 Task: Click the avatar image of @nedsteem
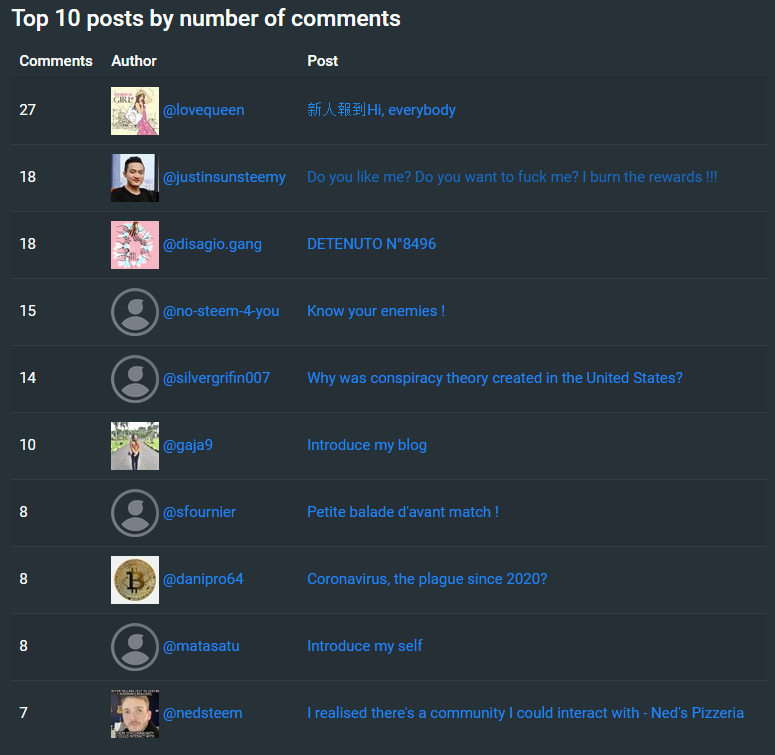point(134,713)
